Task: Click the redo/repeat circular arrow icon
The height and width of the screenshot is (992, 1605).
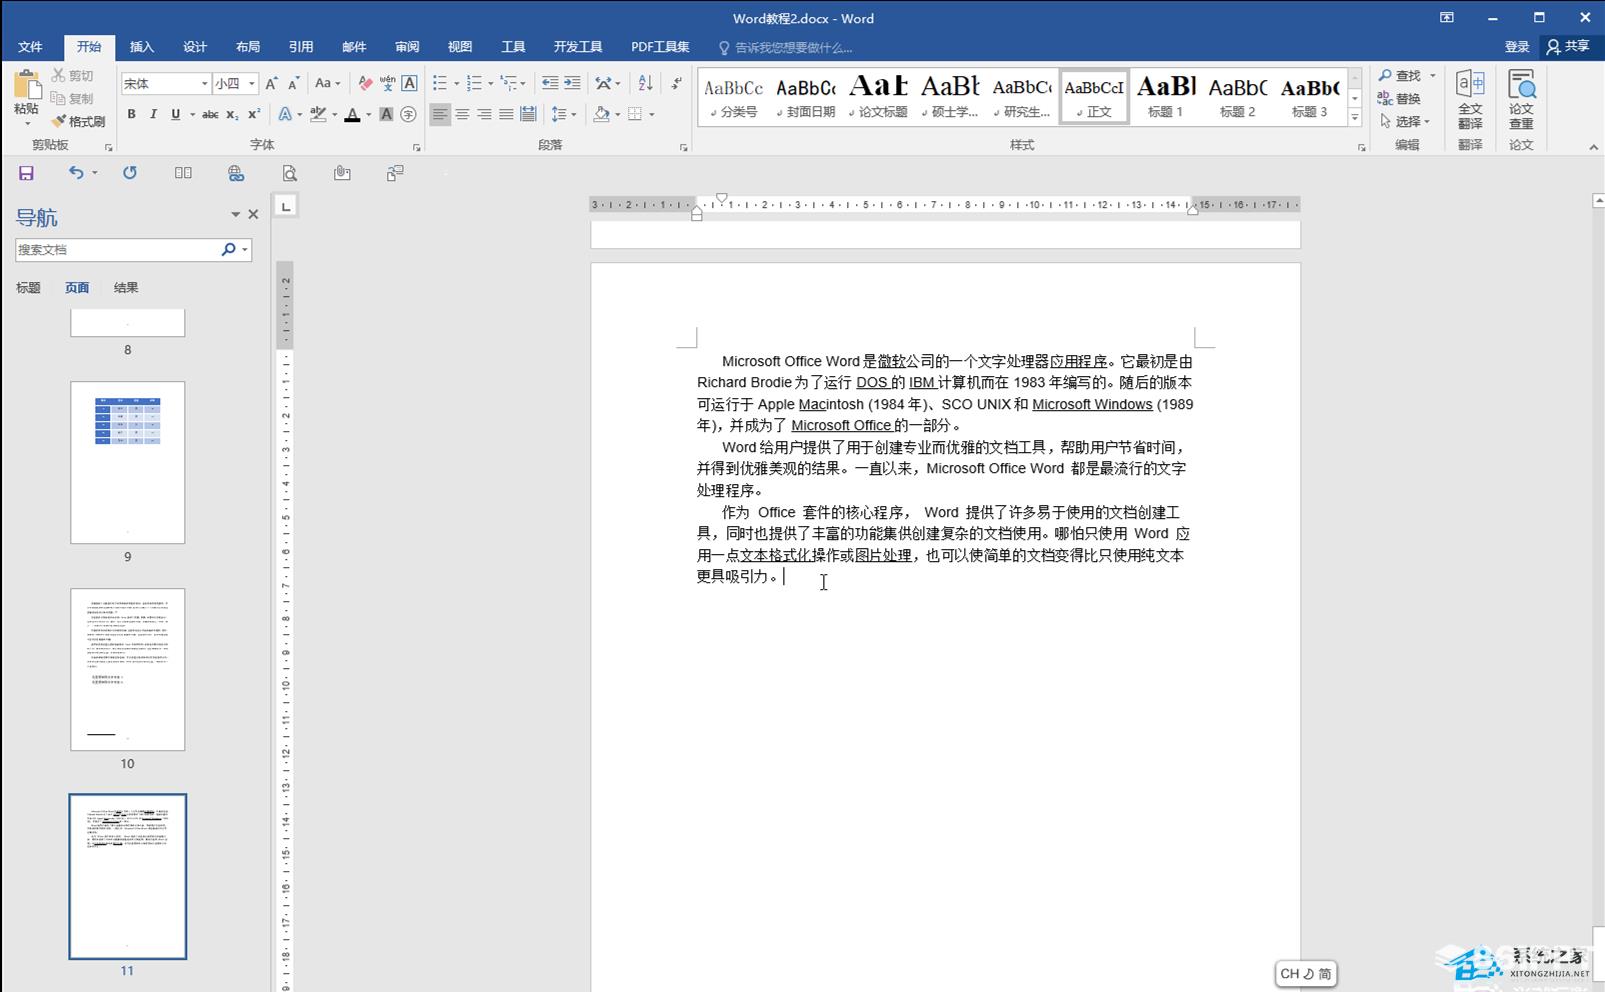Action: tap(130, 173)
